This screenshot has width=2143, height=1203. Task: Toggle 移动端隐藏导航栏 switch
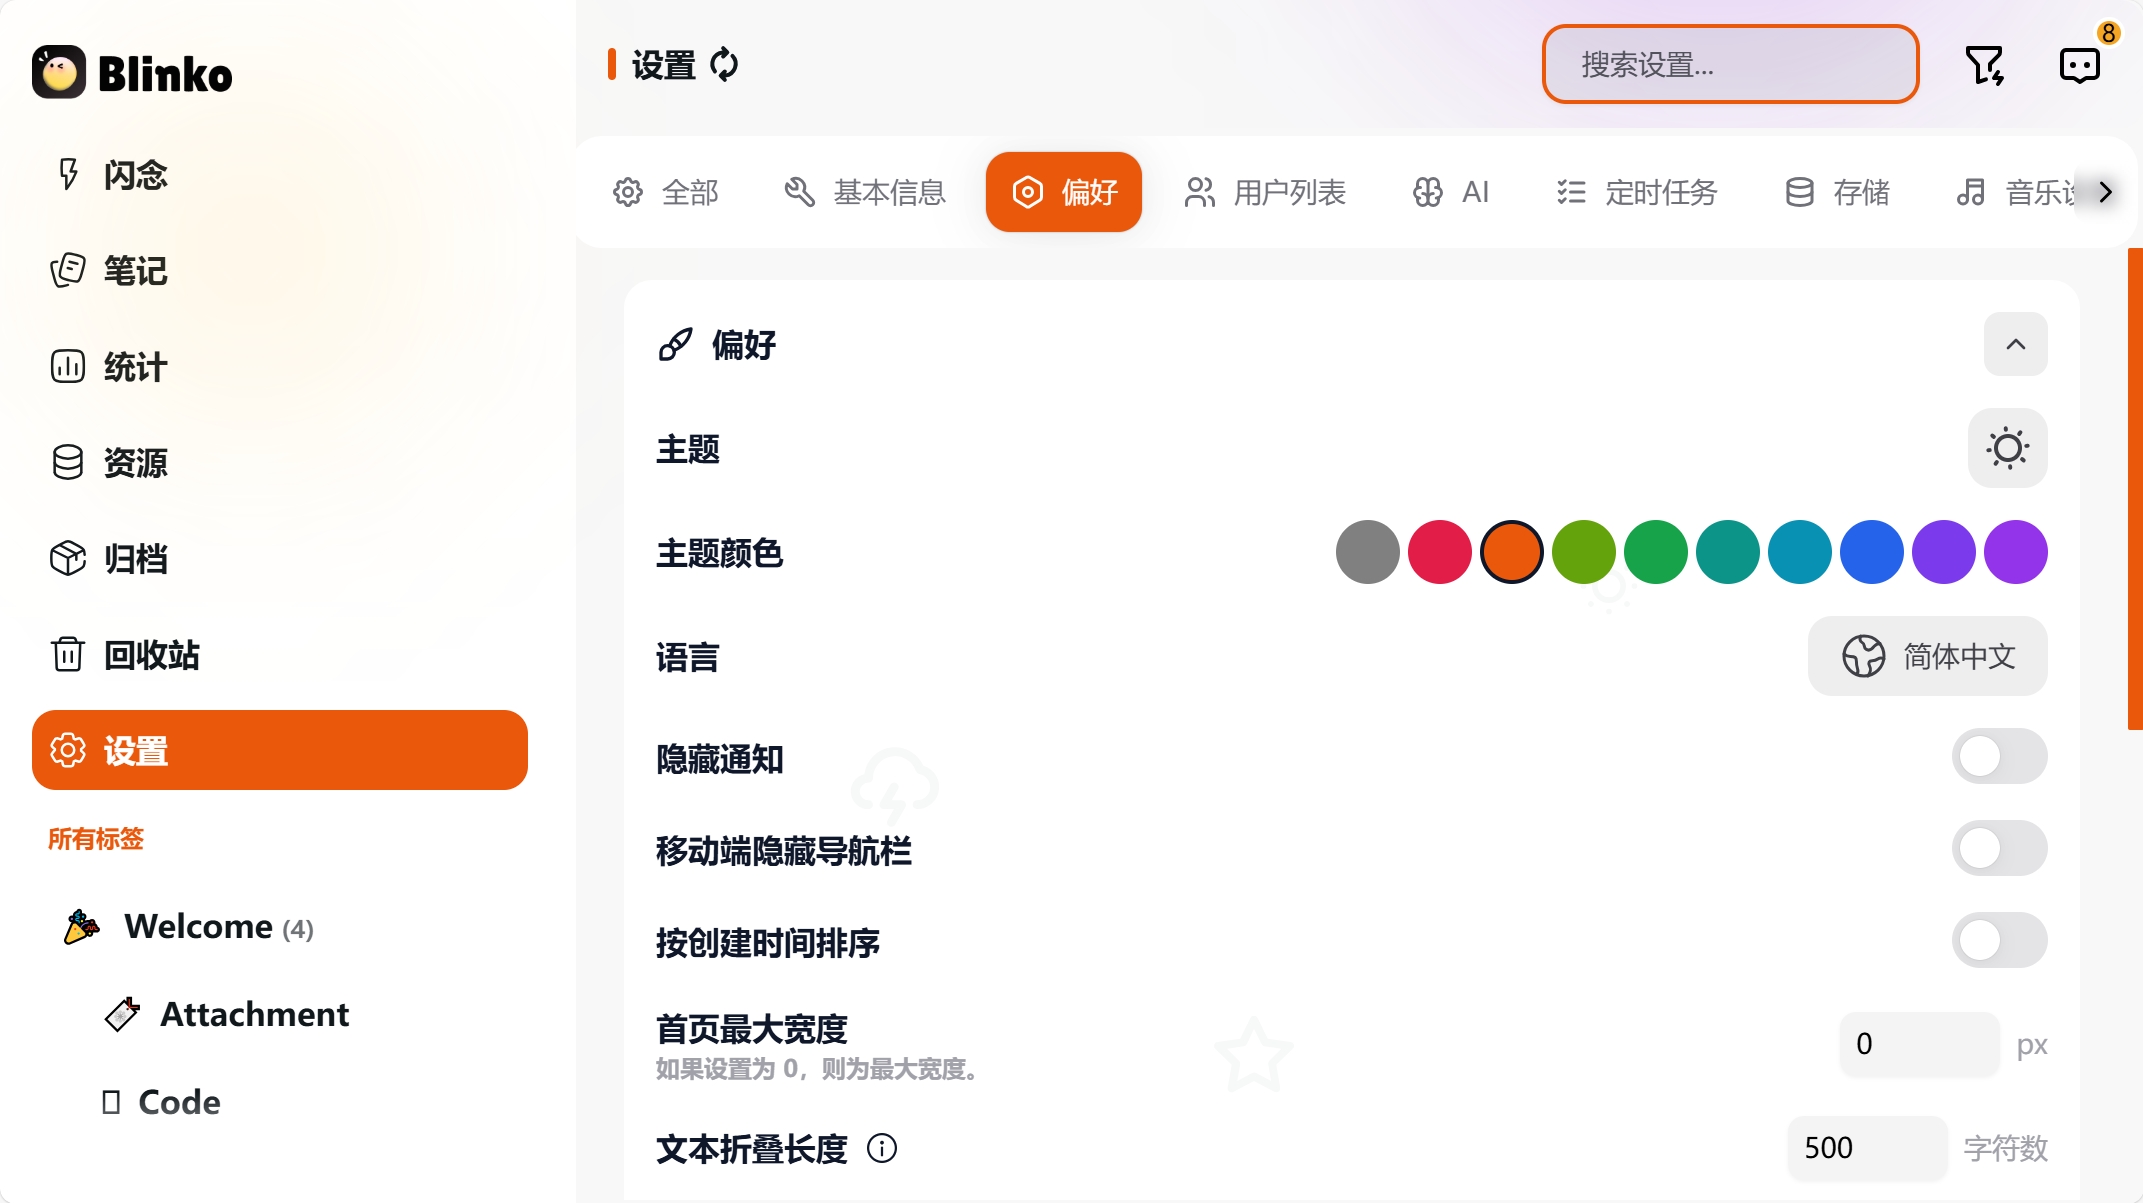[2000, 848]
